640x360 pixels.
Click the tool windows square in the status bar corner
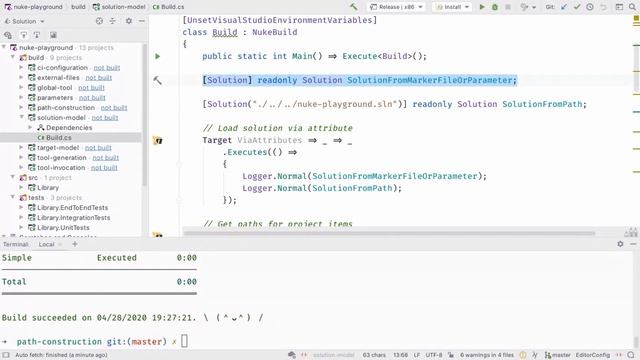[6, 355]
